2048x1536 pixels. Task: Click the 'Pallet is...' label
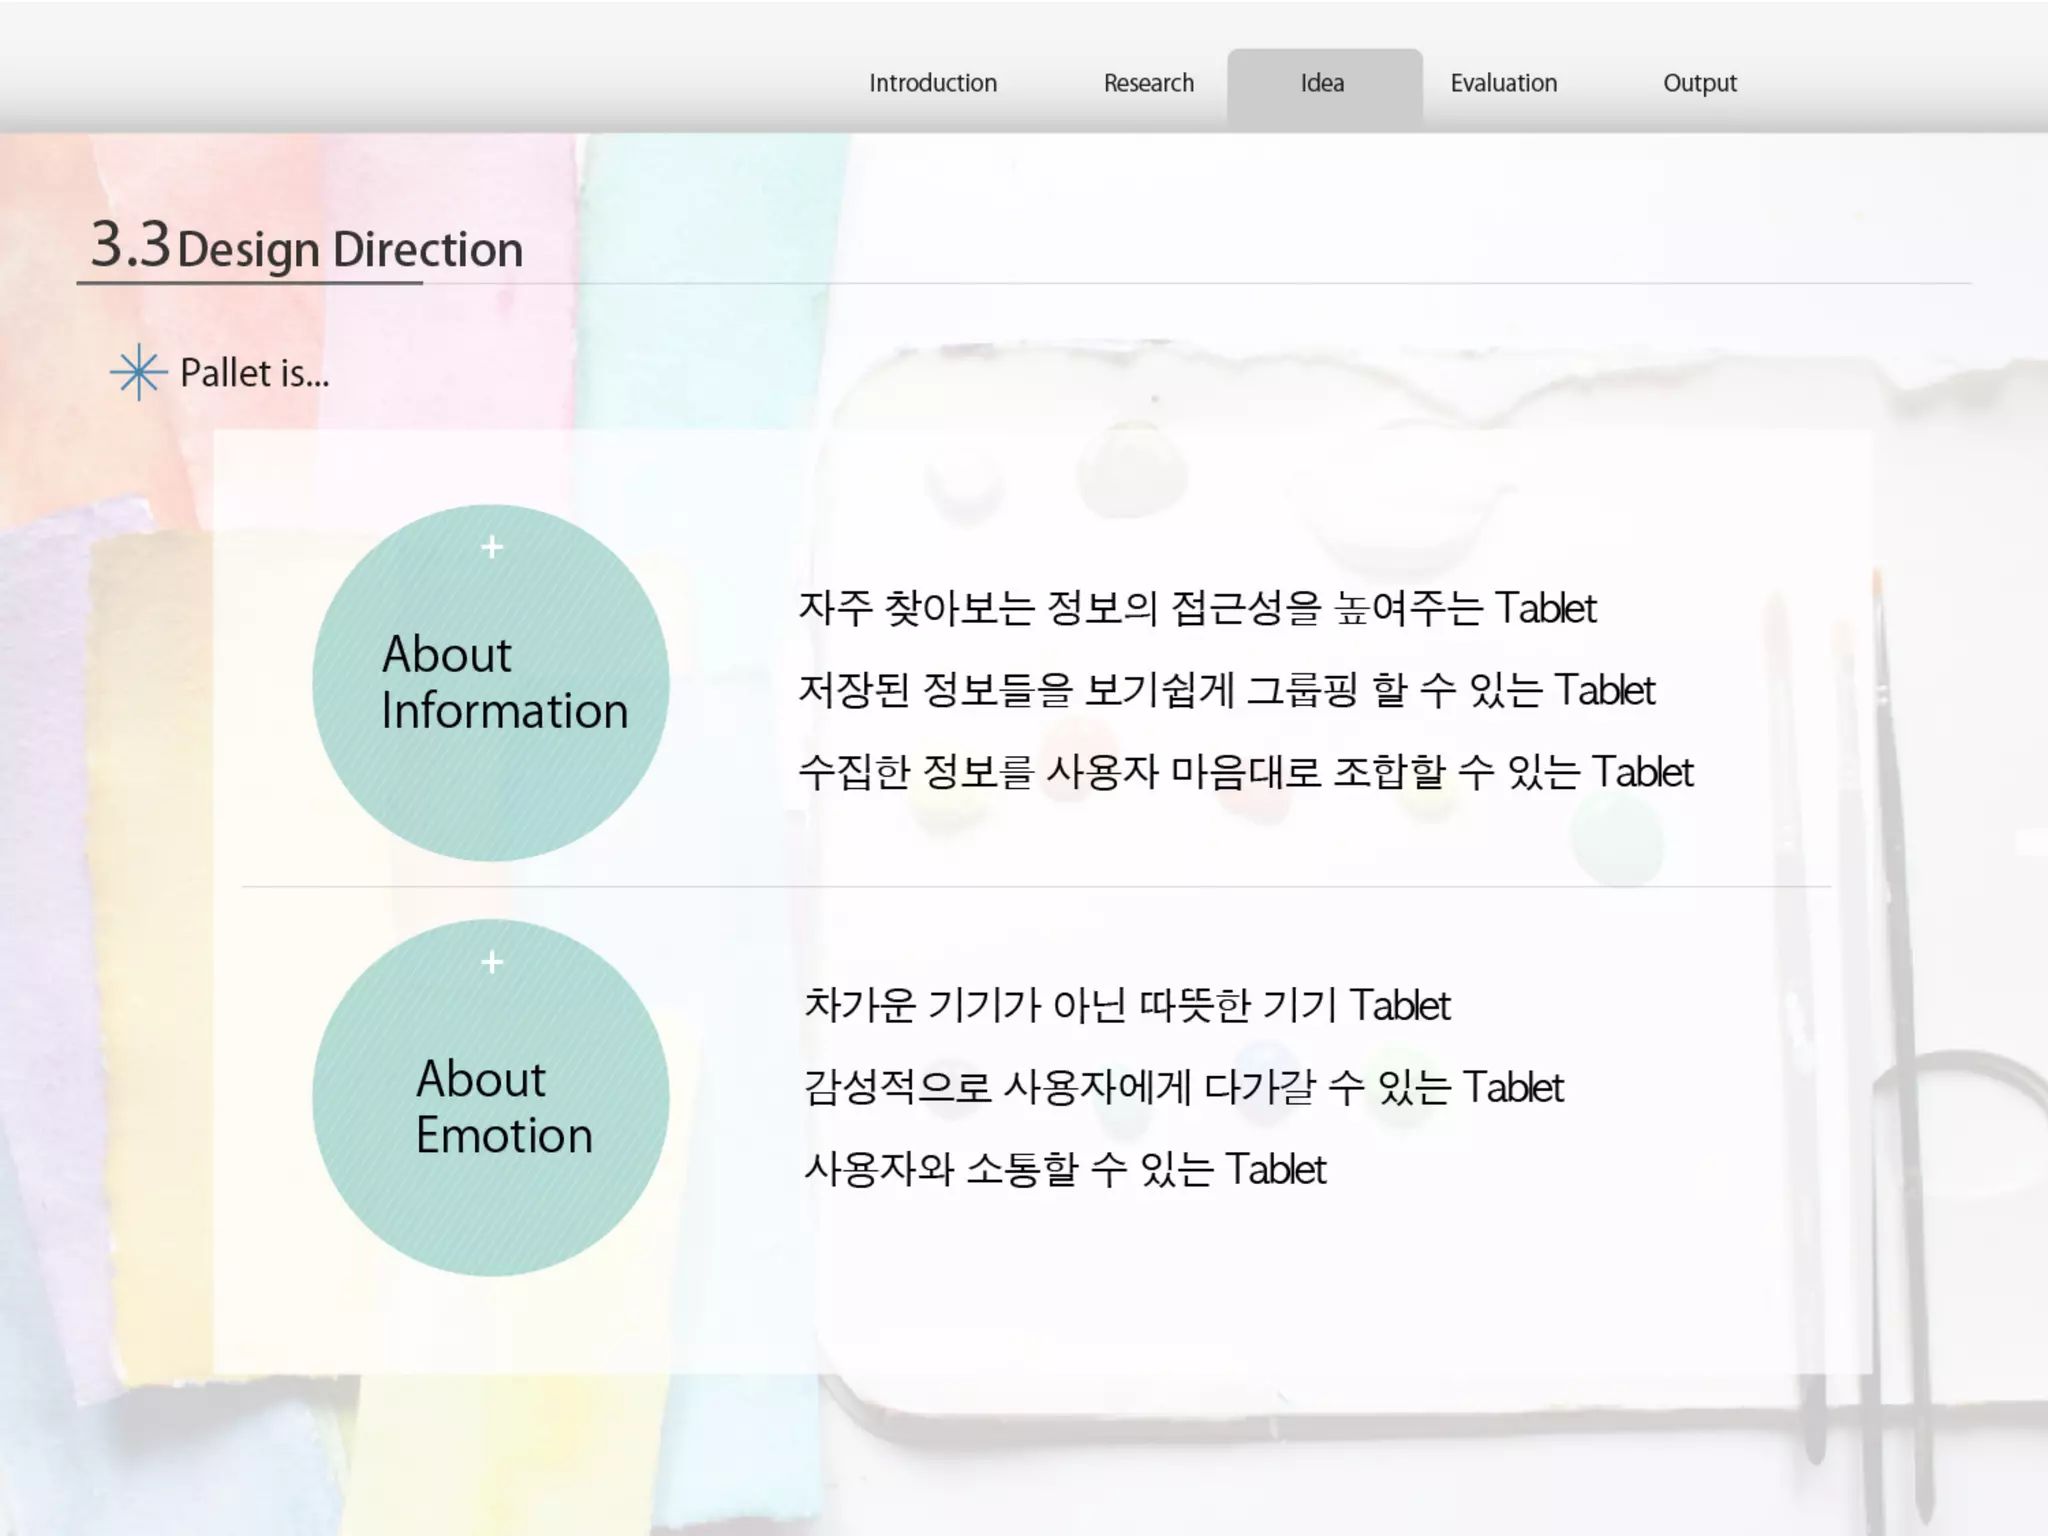(x=254, y=373)
